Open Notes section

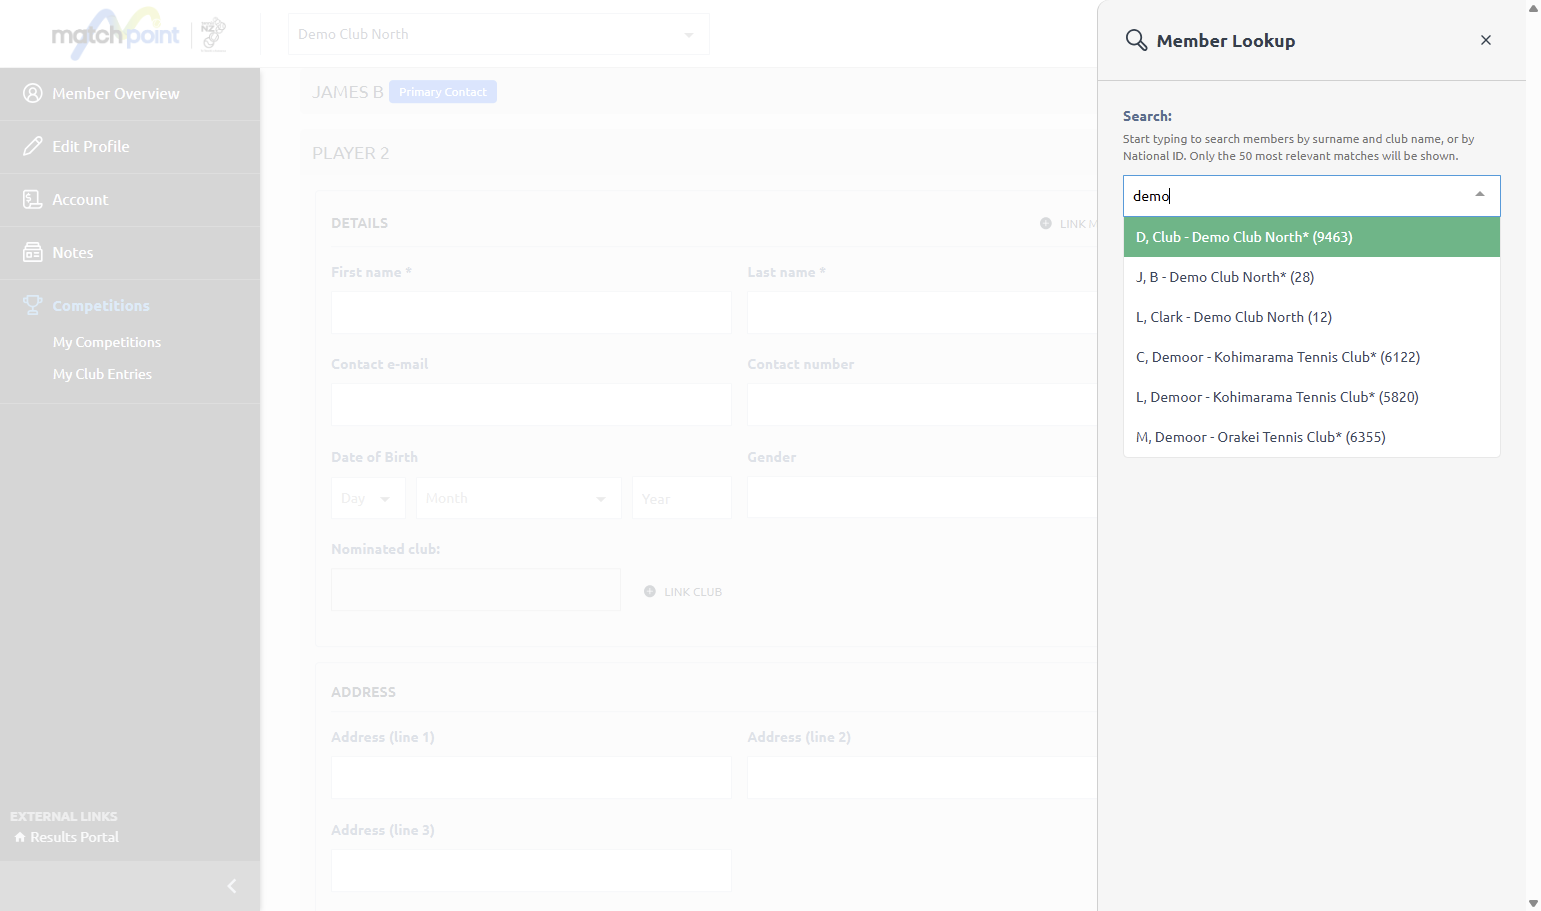pos(130,253)
